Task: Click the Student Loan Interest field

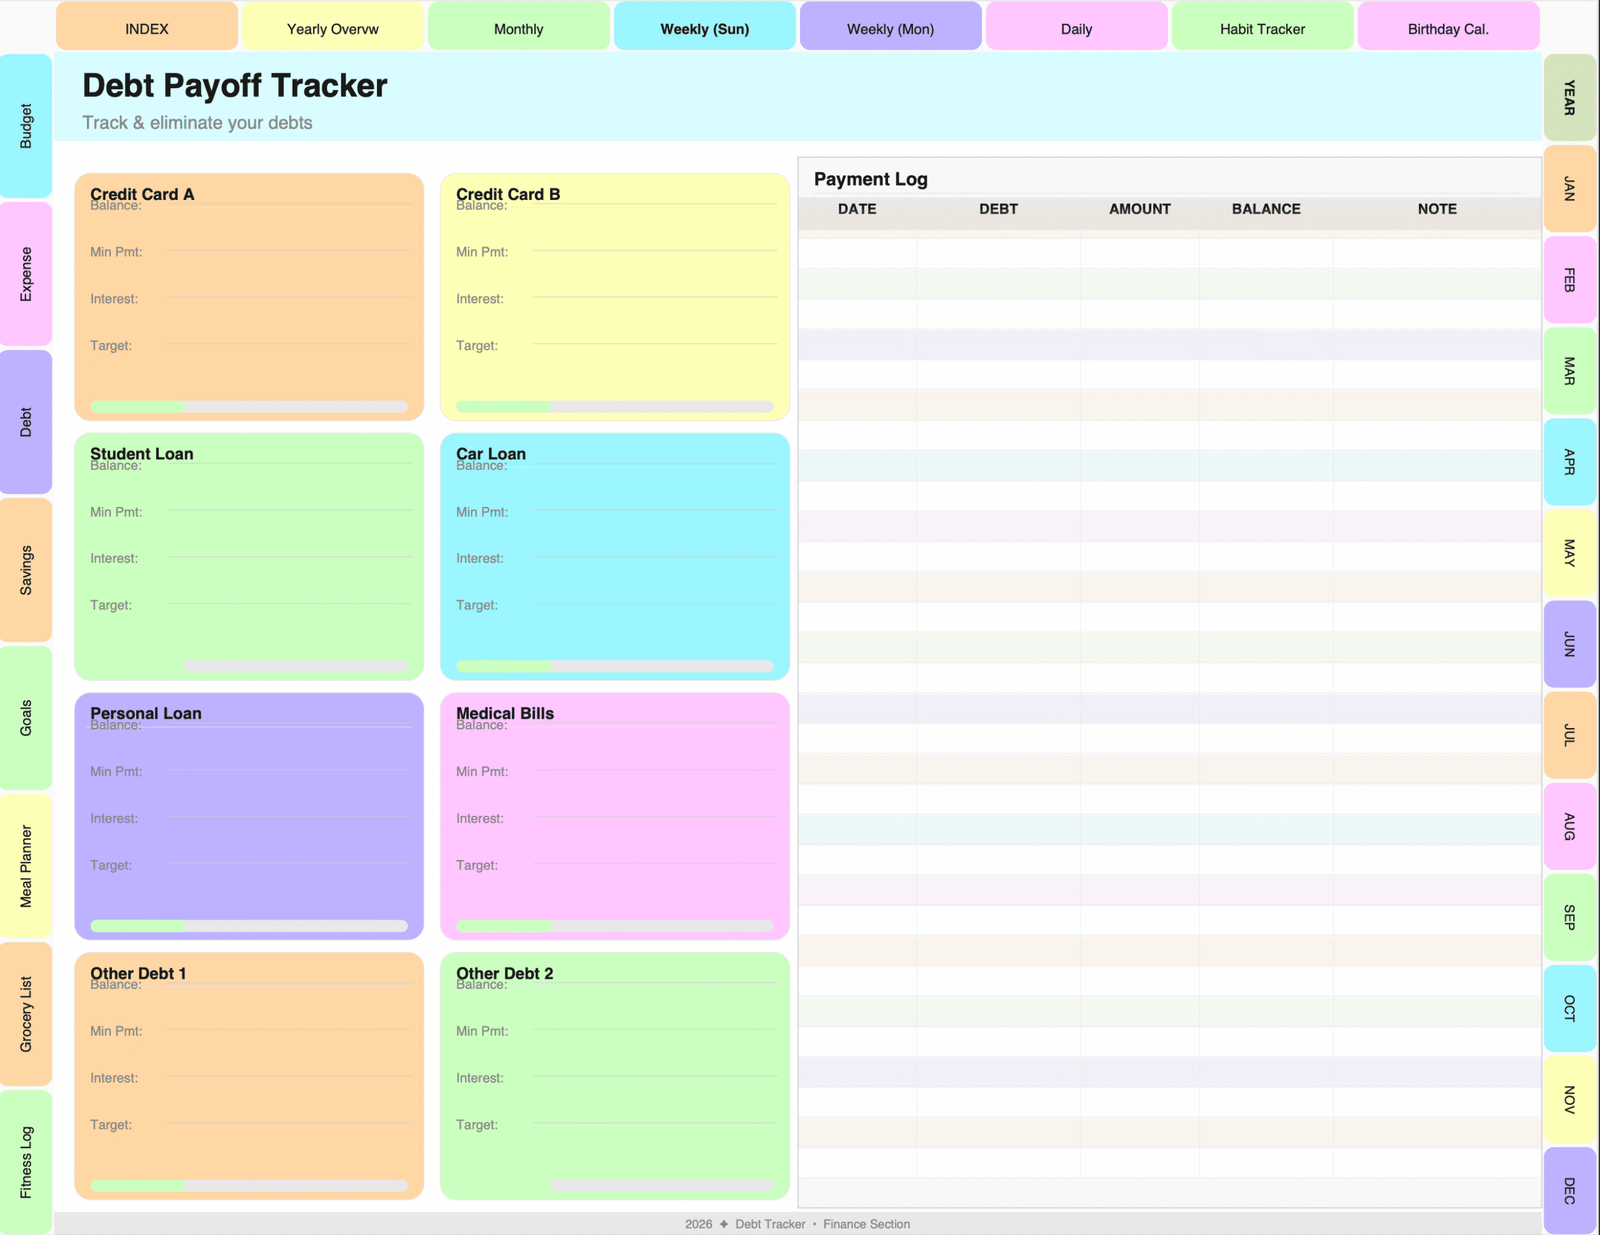Action: point(290,558)
